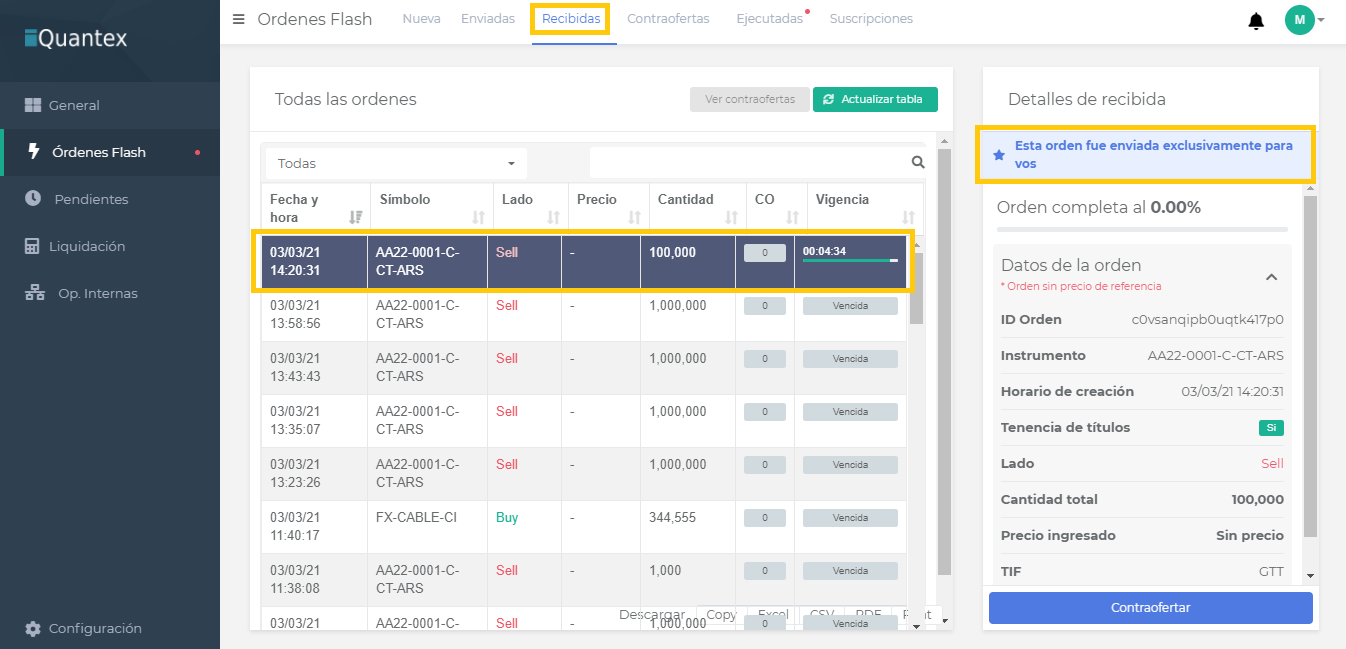1346x649 pixels.
Task: Click the order table vertical scrollbar
Action: click(x=916, y=290)
